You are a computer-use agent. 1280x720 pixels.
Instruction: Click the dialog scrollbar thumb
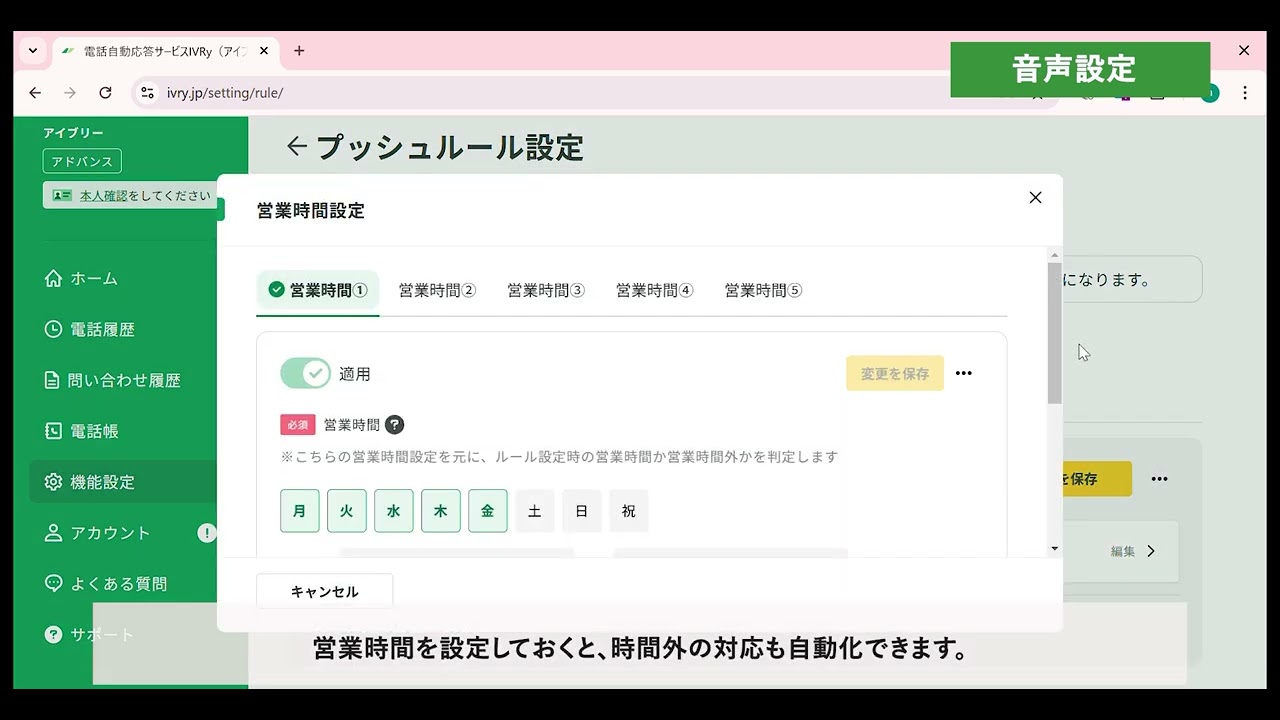point(1055,333)
